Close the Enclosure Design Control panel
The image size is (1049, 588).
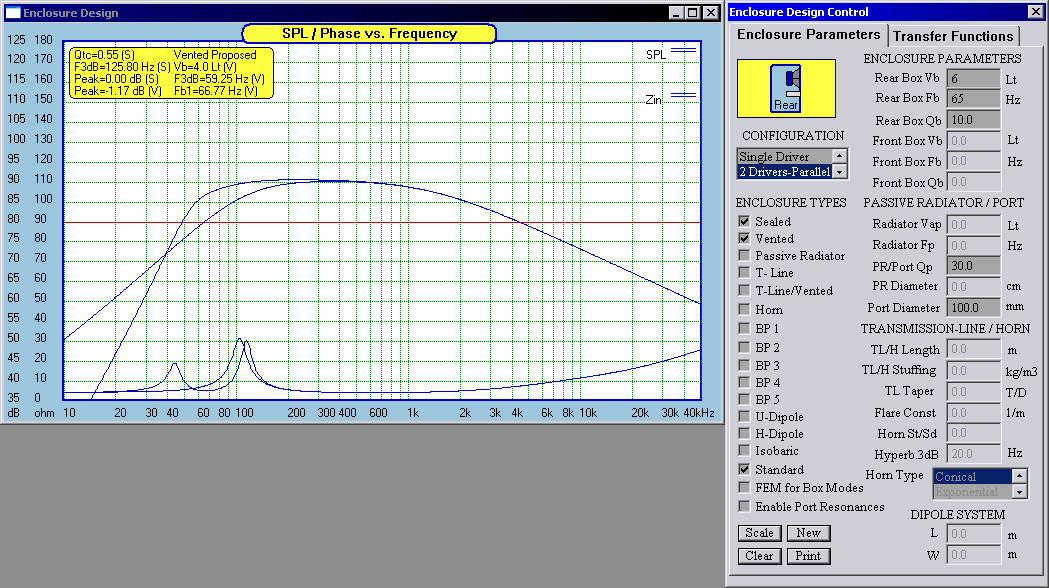[1035, 12]
